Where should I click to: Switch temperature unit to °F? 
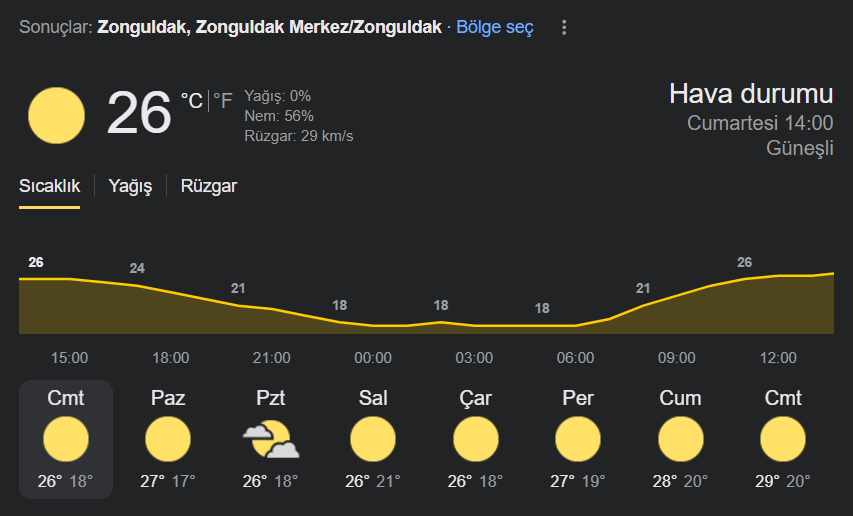tap(222, 101)
